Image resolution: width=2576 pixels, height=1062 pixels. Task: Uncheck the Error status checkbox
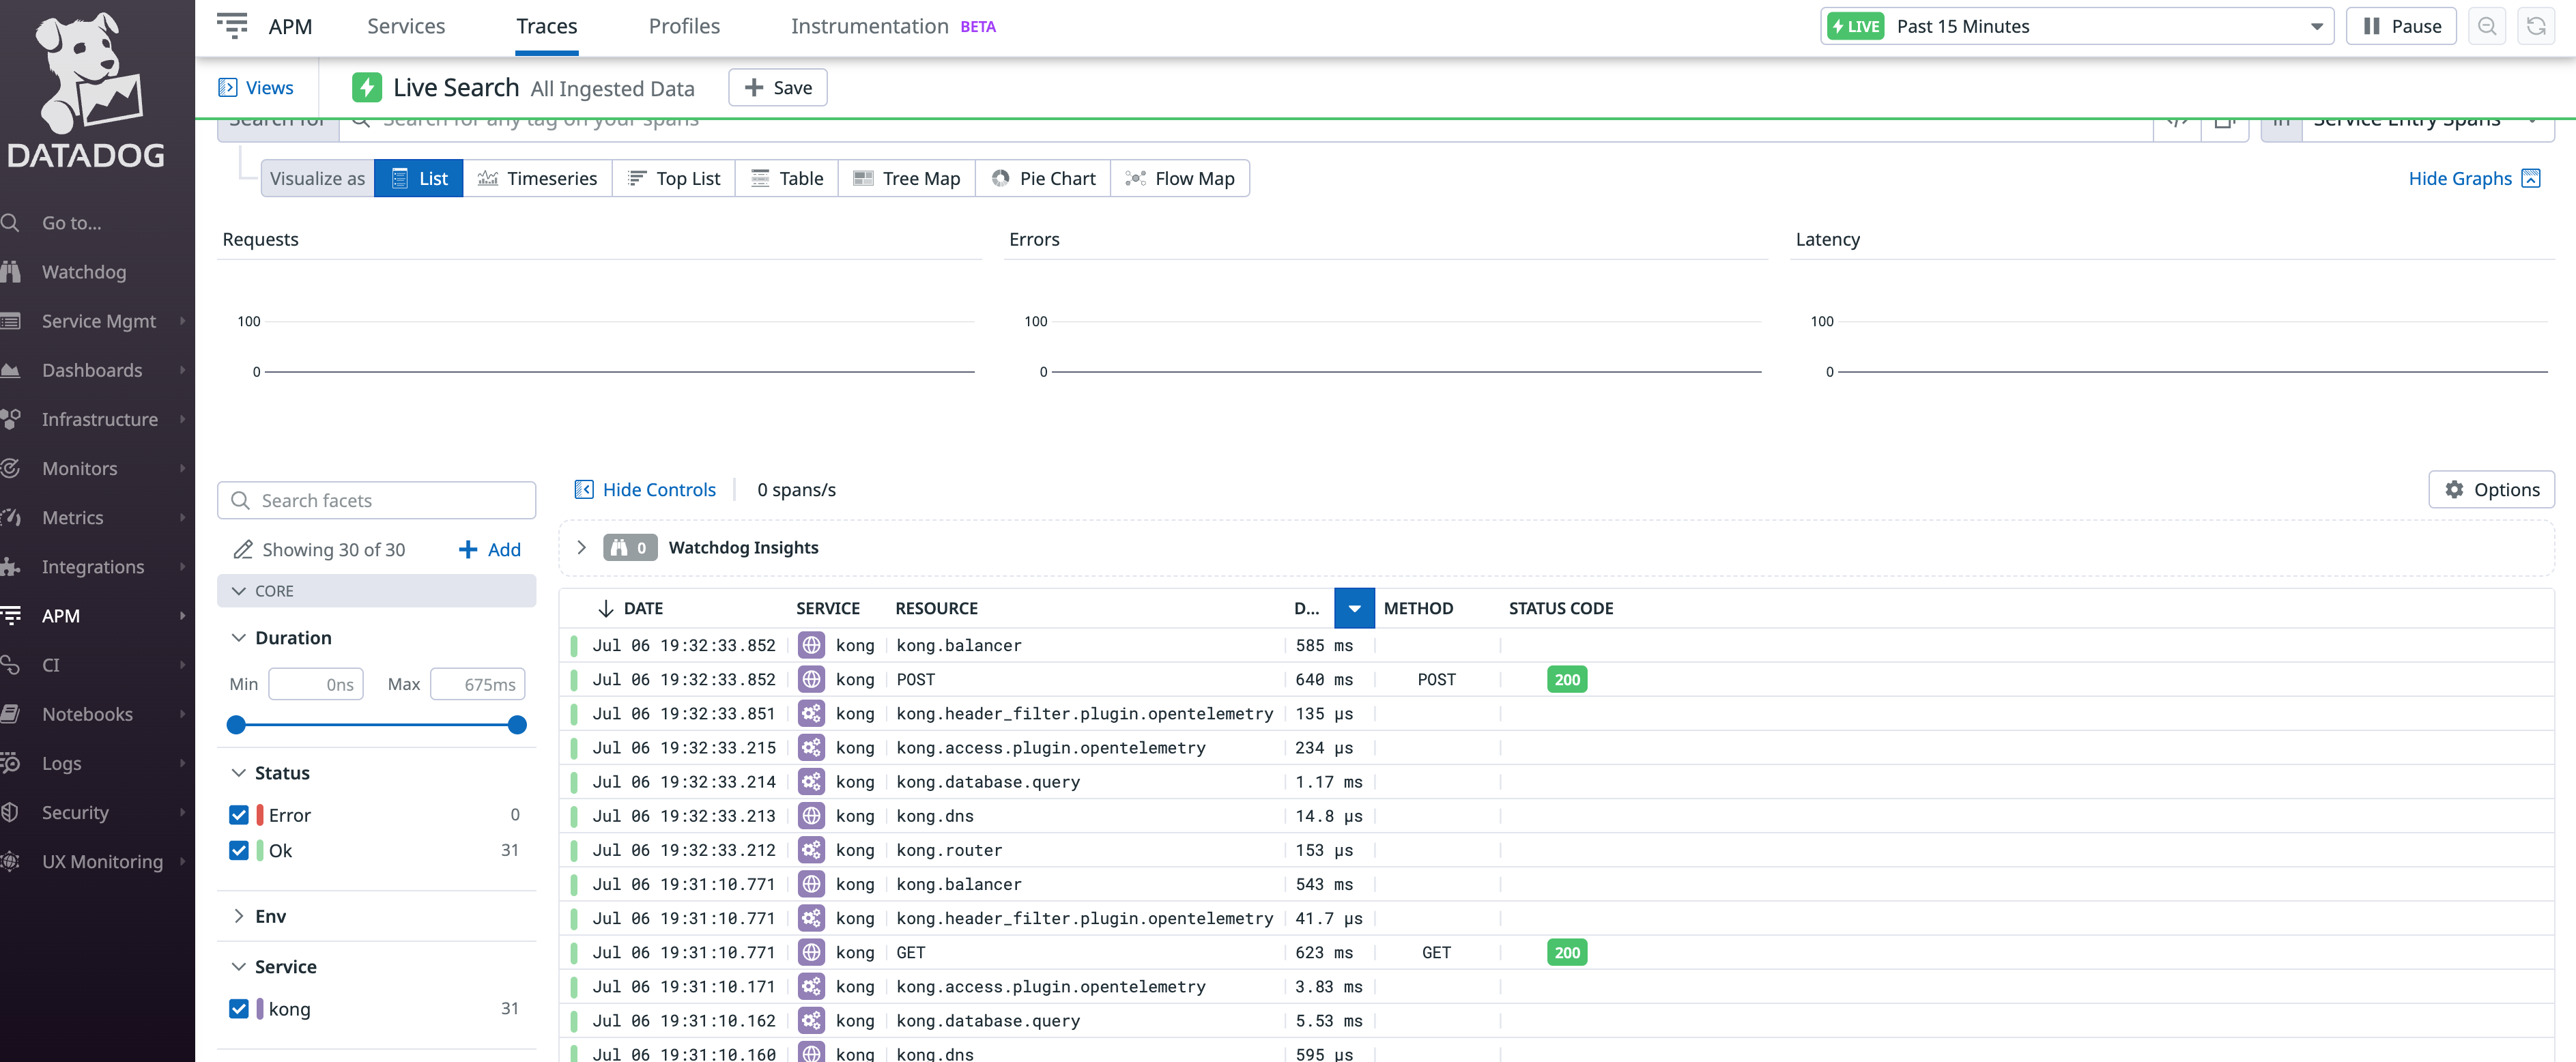click(239, 815)
